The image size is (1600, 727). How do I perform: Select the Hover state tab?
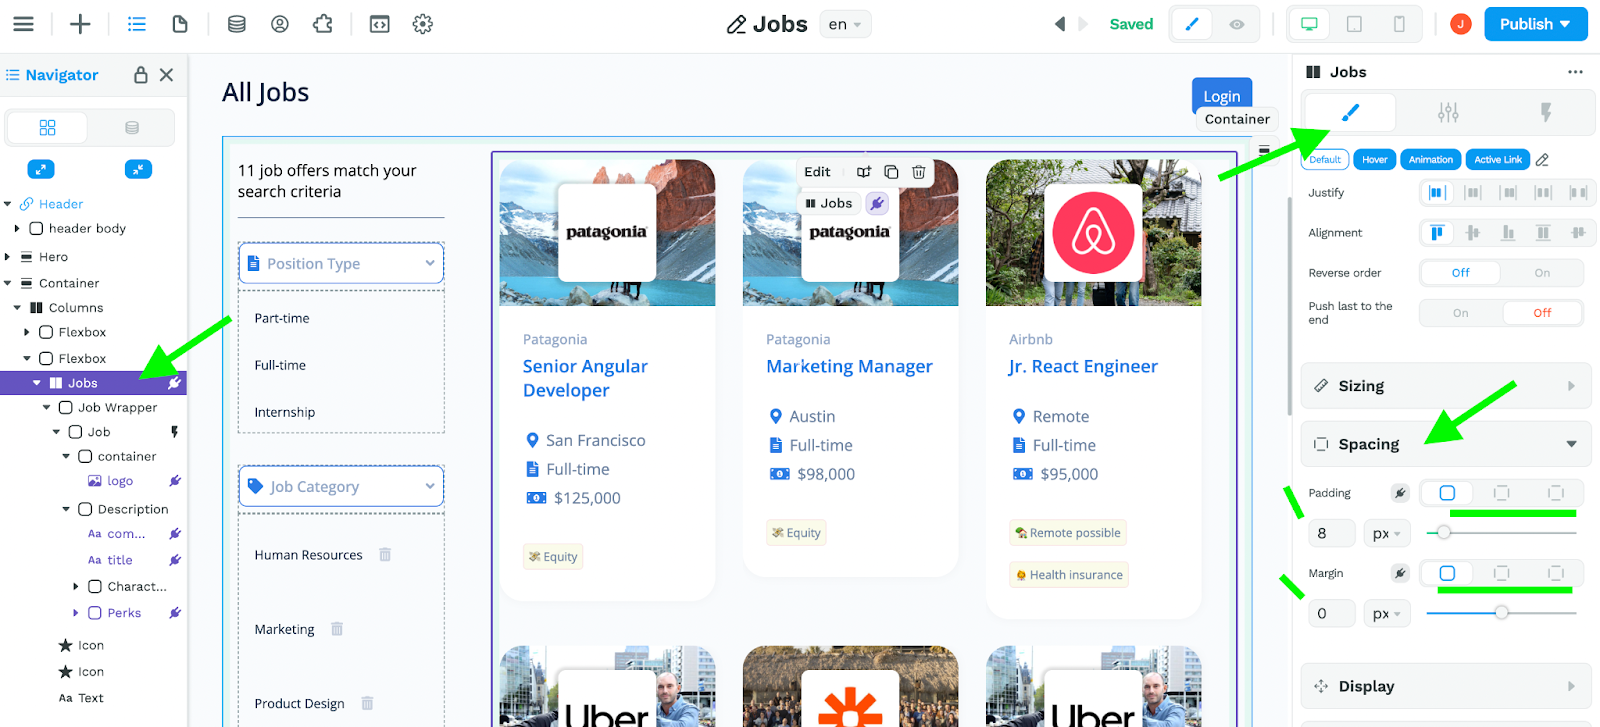coord(1375,160)
